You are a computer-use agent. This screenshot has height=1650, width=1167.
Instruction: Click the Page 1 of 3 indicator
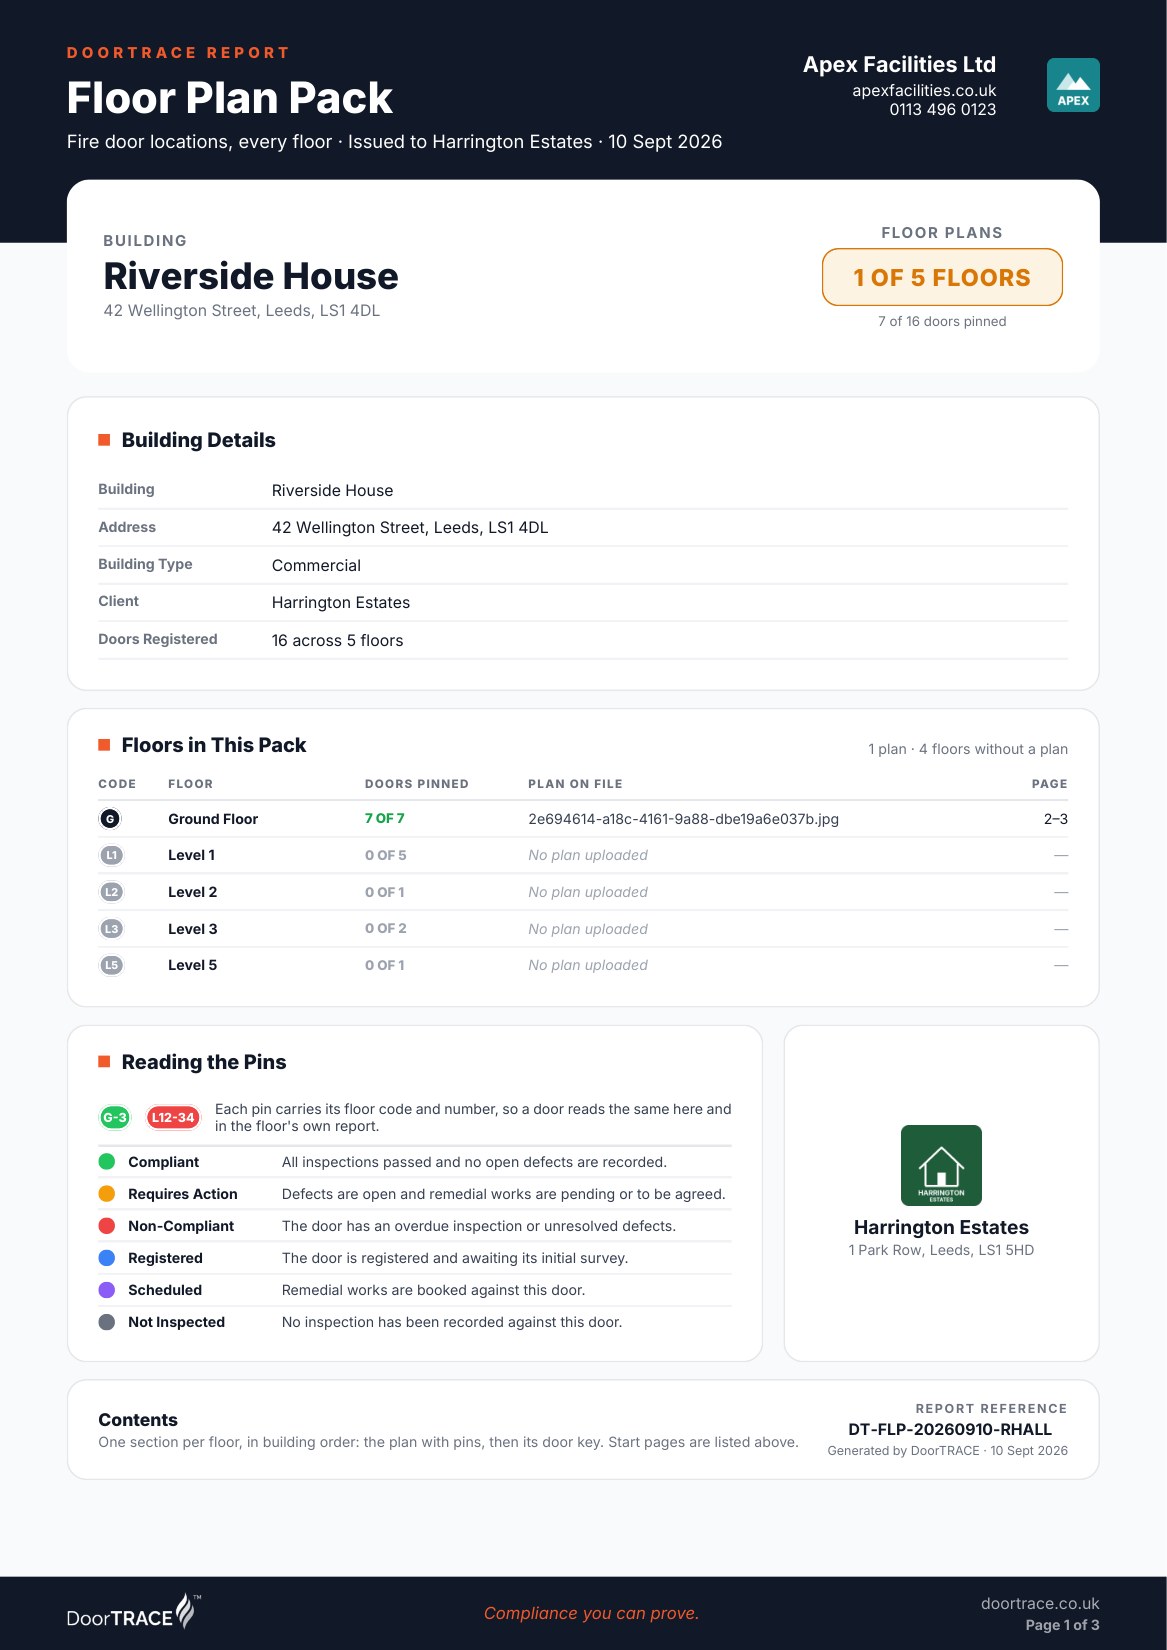(1062, 1625)
